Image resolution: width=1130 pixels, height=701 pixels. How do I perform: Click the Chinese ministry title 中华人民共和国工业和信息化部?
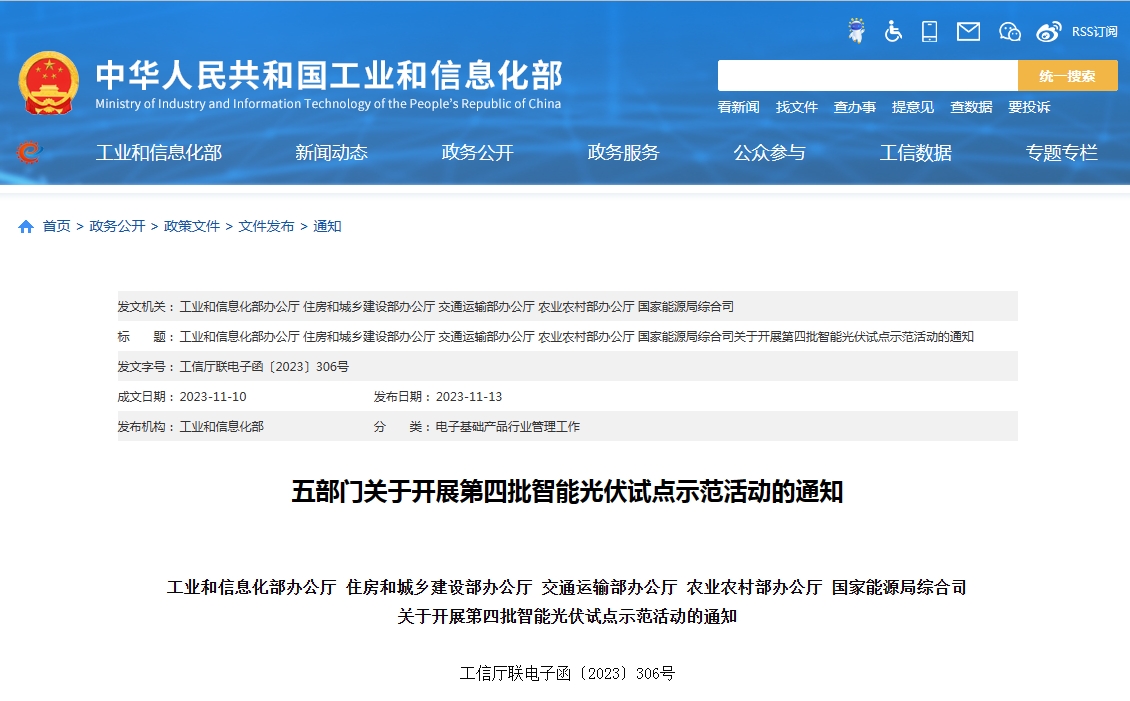click(329, 75)
